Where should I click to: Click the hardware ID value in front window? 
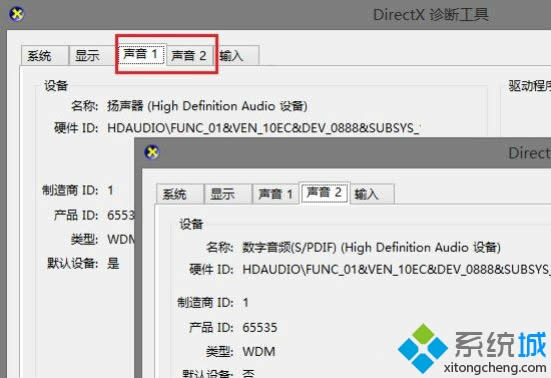tap(396, 269)
